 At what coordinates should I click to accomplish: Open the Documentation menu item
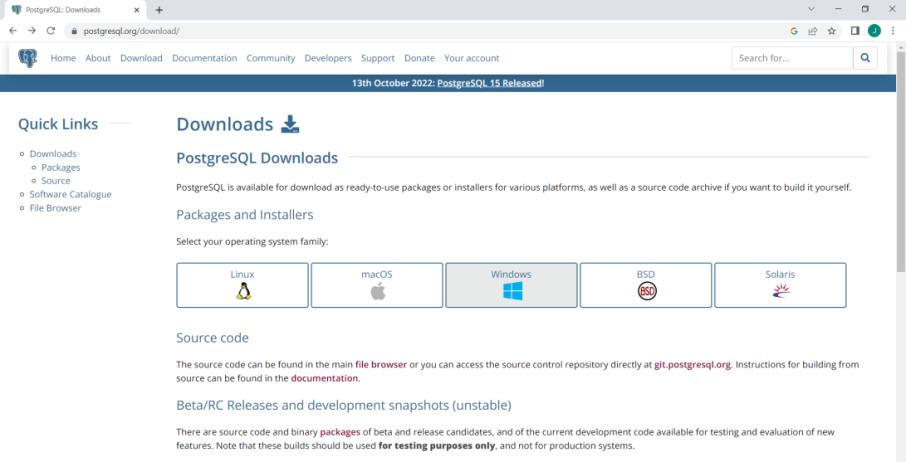click(x=205, y=58)
